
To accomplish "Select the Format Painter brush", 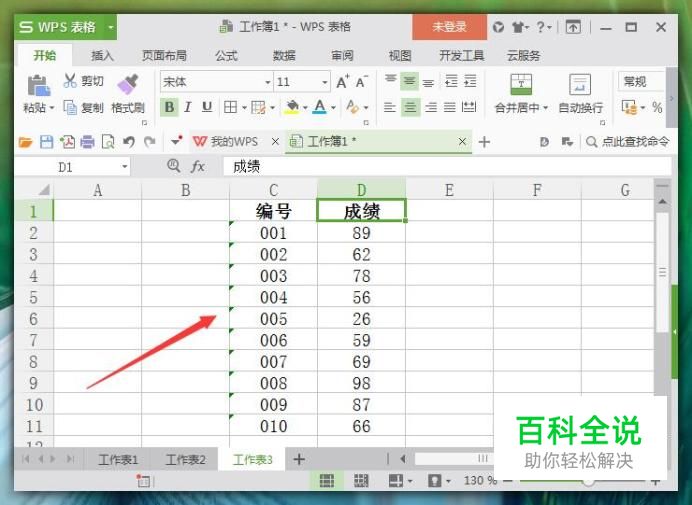I will pyautogui.click(x=128, y=84).
